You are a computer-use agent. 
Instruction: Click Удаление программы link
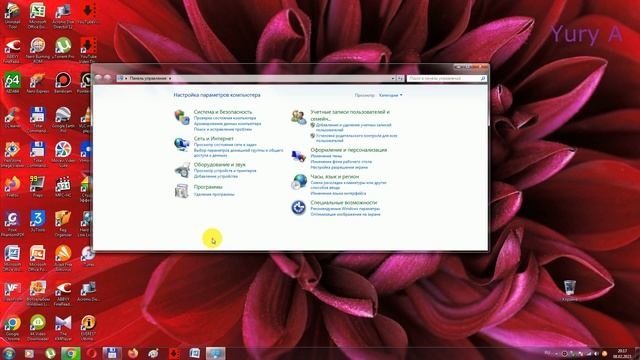coord(214,194)
